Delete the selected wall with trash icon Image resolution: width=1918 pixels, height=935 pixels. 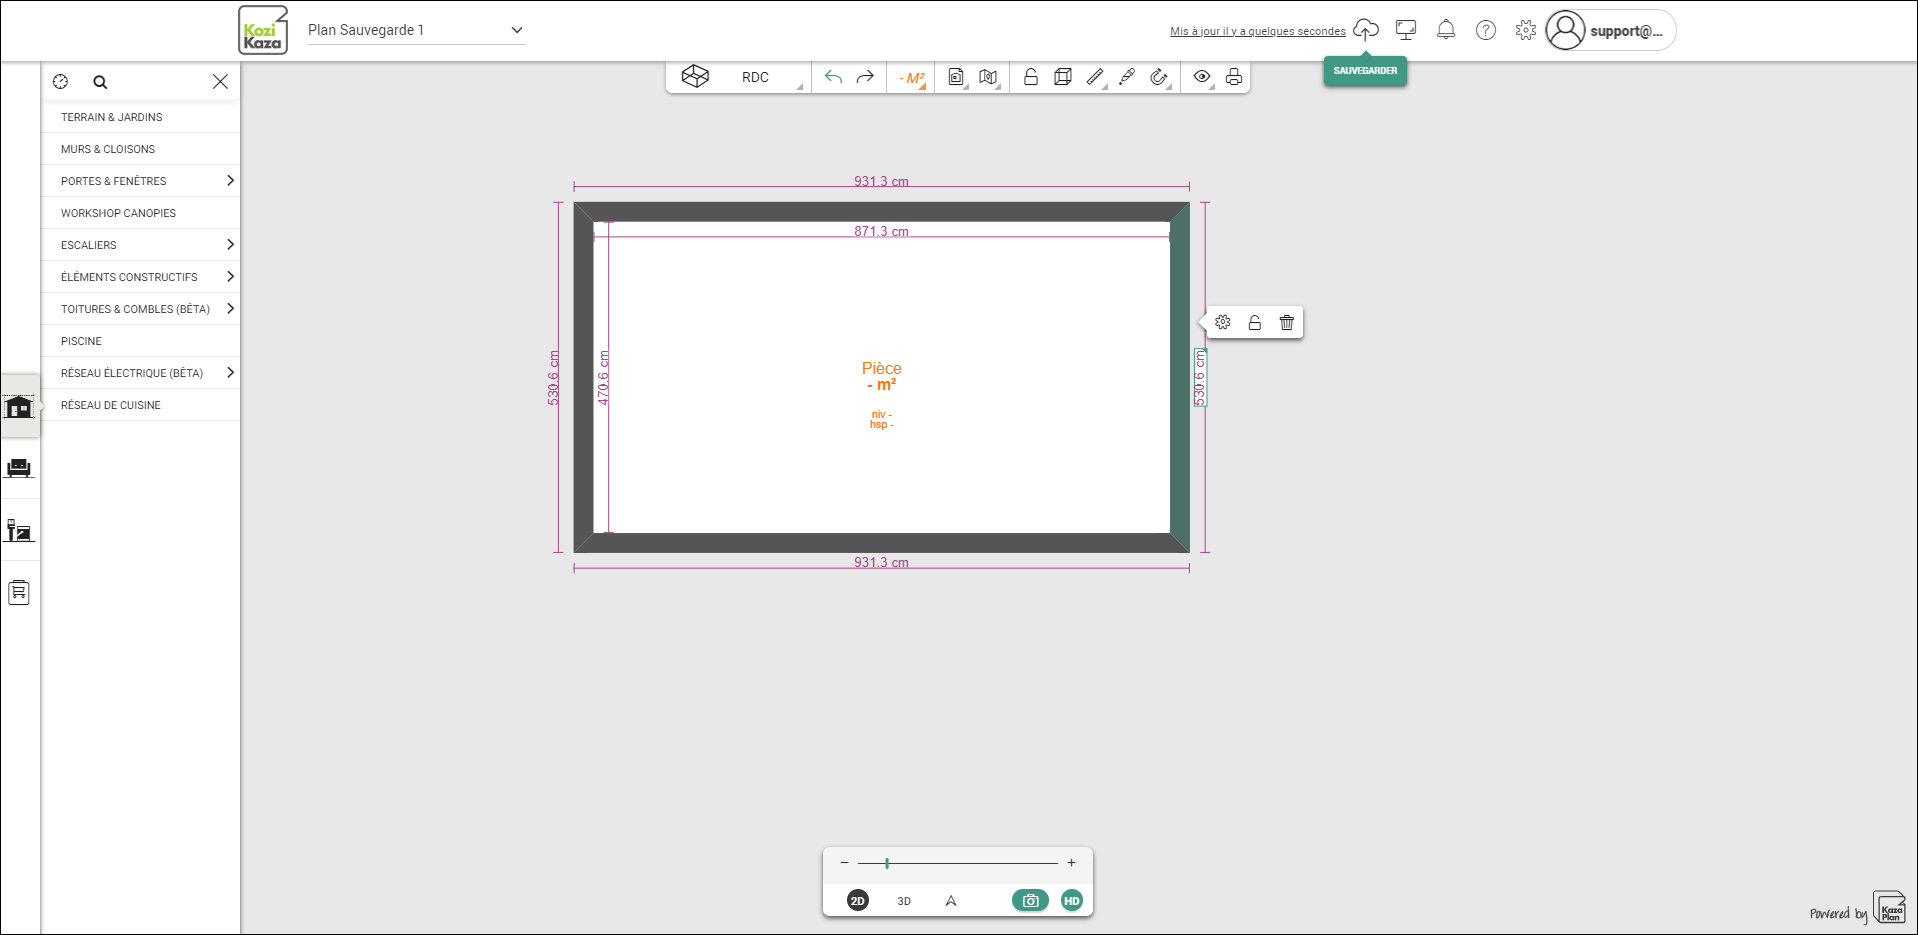click(1287, 323)
